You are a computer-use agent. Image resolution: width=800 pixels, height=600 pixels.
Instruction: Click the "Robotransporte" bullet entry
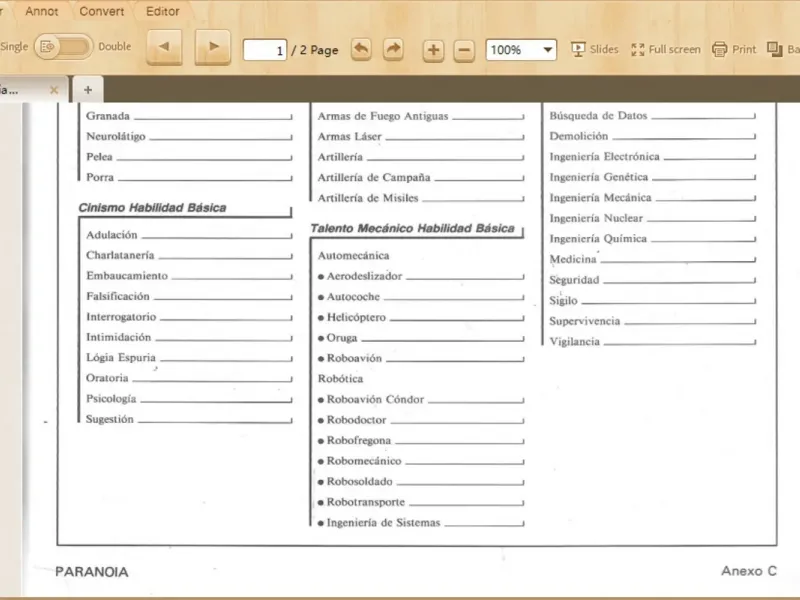pyautogui.click(x=421, y=502)
